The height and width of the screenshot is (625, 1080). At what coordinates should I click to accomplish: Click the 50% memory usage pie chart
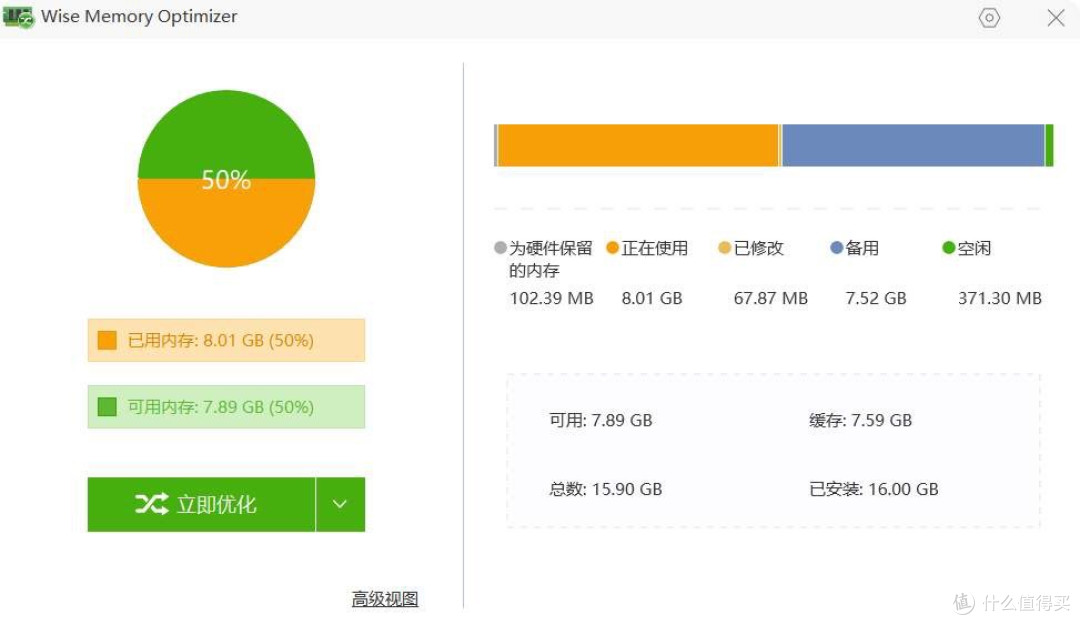point(227,178)
